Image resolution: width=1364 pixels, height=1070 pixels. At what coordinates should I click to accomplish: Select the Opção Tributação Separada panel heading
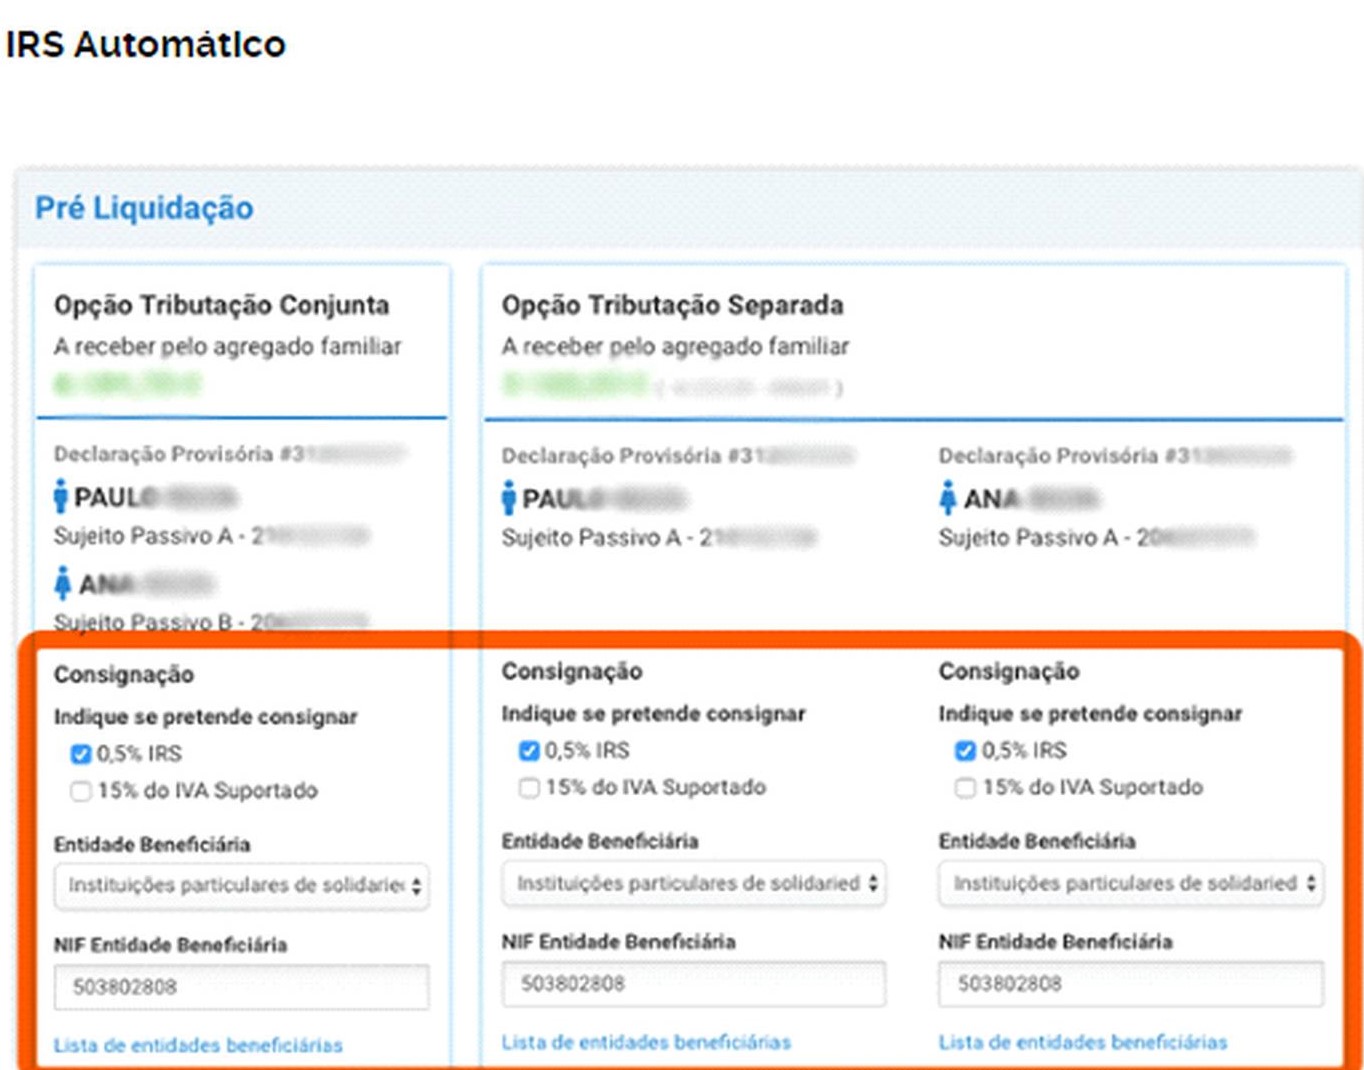point(672,305)
